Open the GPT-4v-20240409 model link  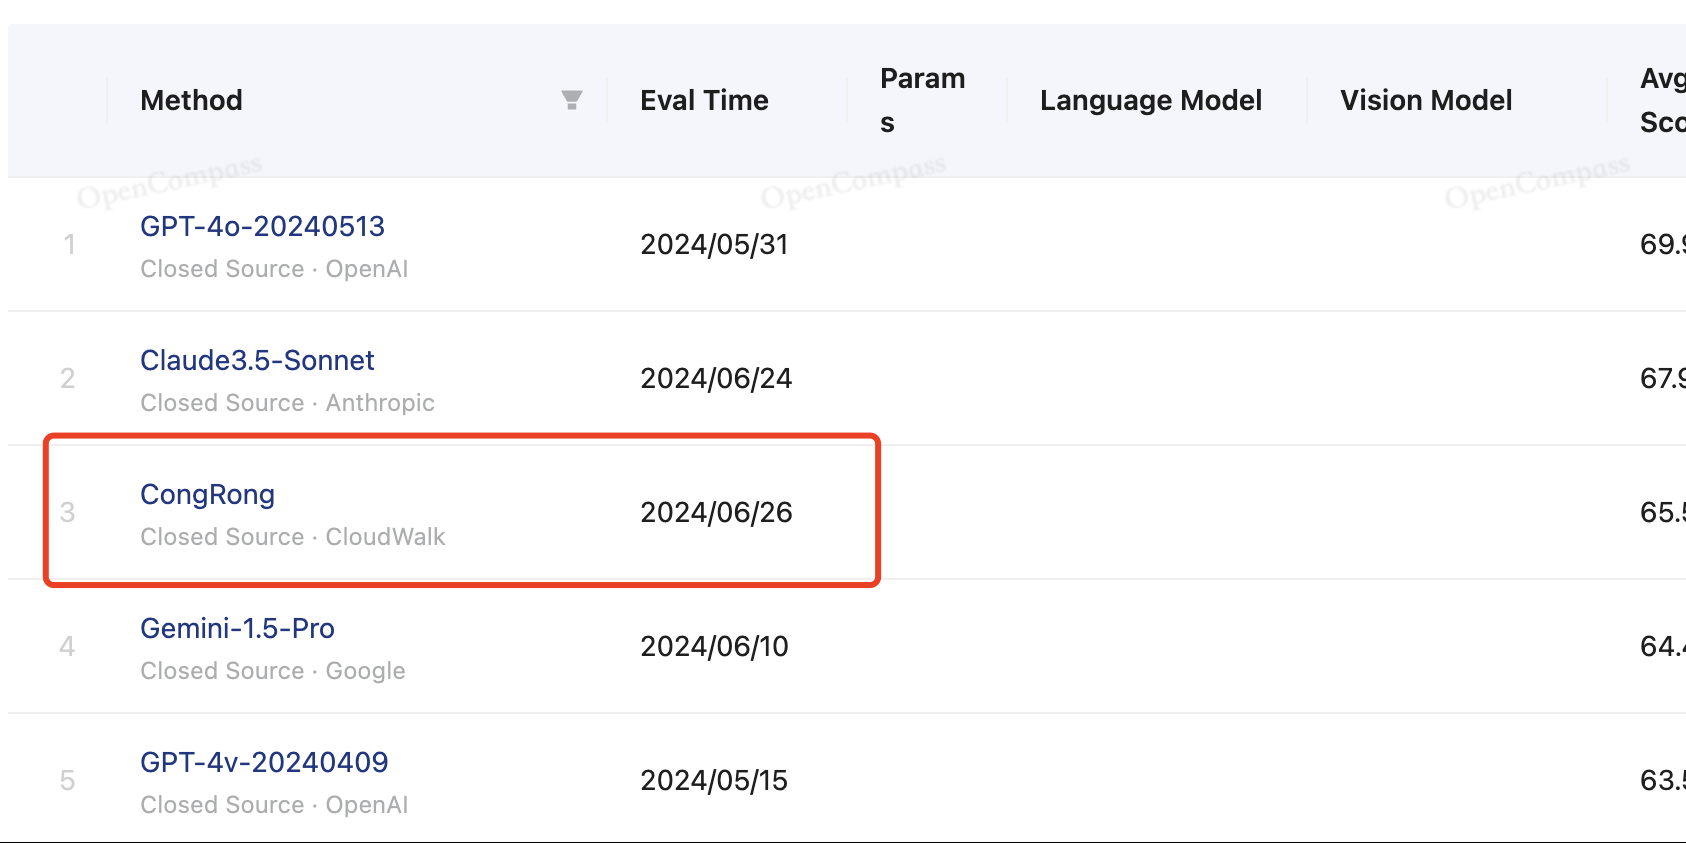264,763
